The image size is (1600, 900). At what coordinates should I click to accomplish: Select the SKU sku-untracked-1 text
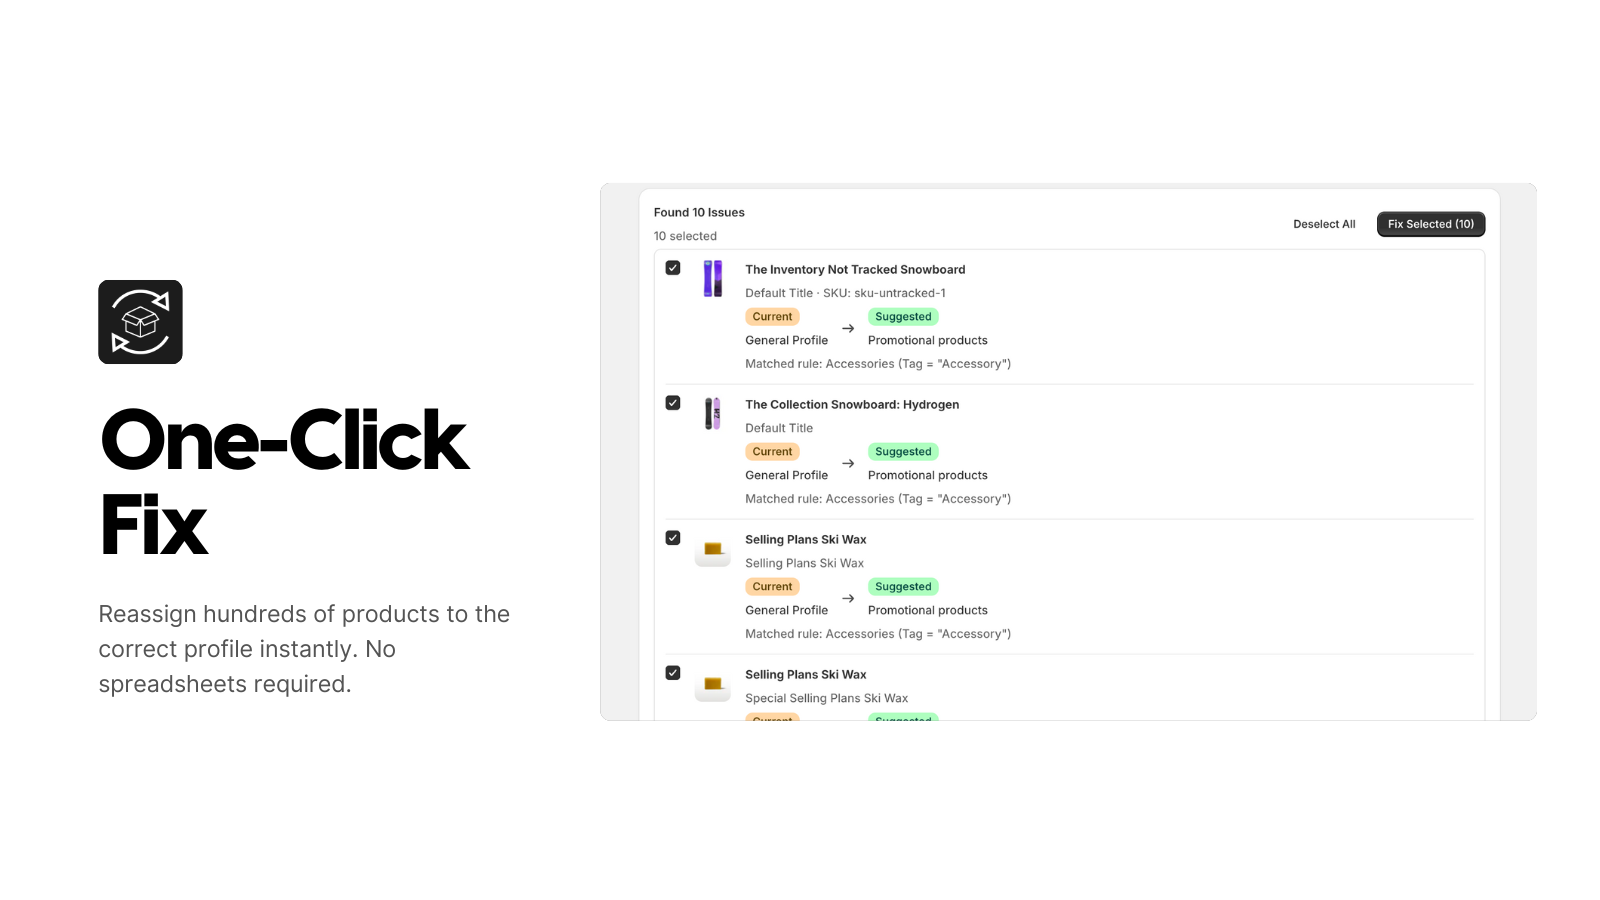coord(845,293)
